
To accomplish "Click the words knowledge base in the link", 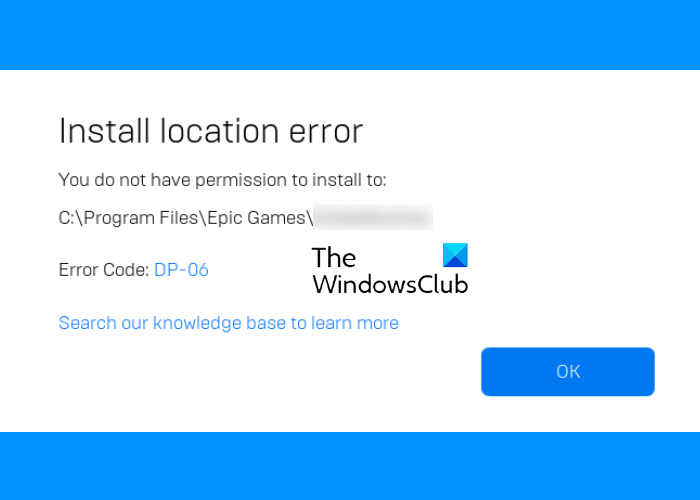I will (219, 323).
